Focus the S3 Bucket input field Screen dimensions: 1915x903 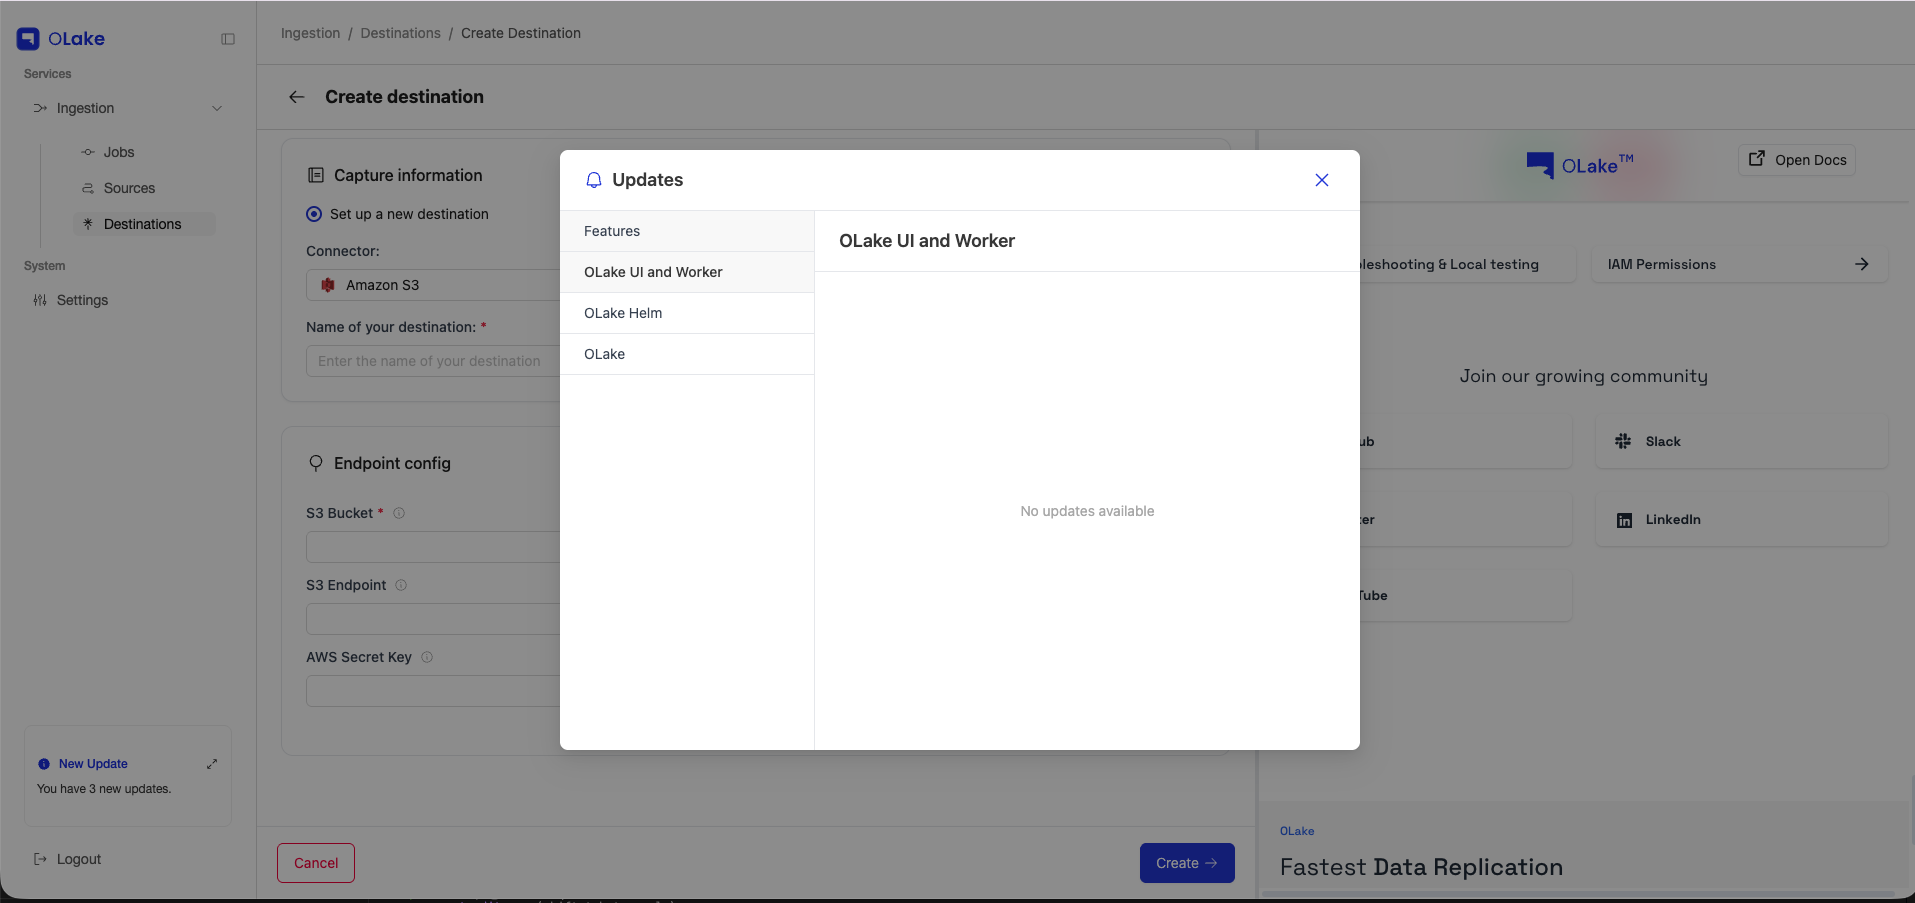pyautogui.click(x=433, y=547)
